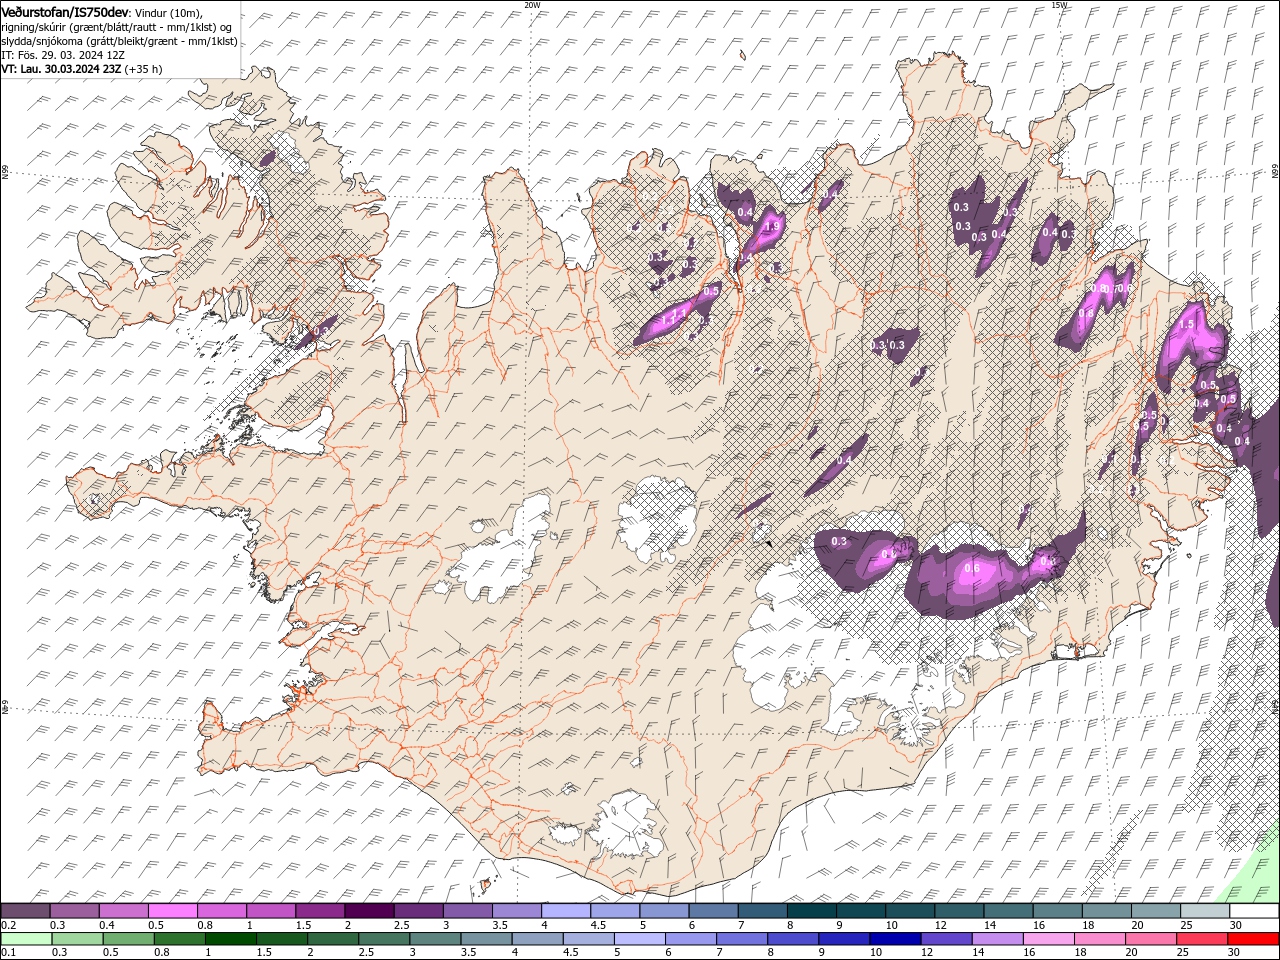This screenshot has height=960, width=1280.
Task: Pick the bright pink 0.5 swatch, upper scale
Action: pyautogui.click(x=172, y=911)
